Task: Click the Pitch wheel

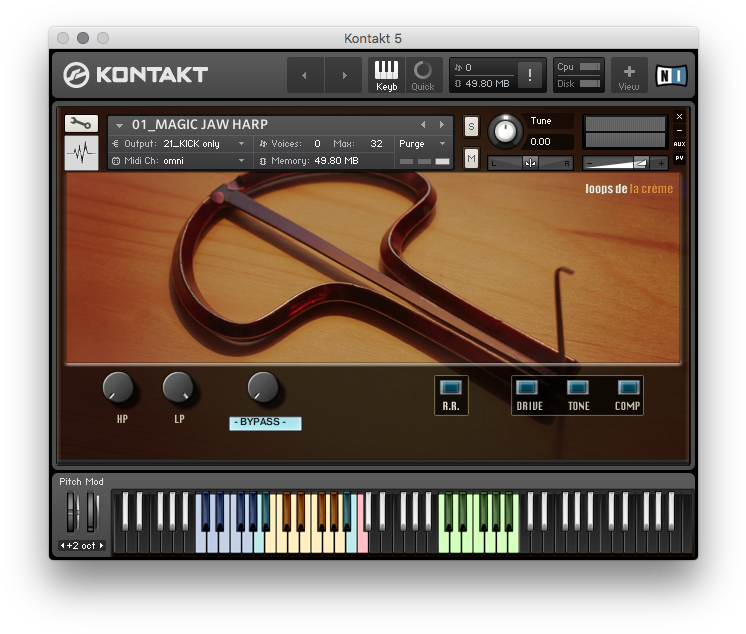Action: [x=71, y=512]
